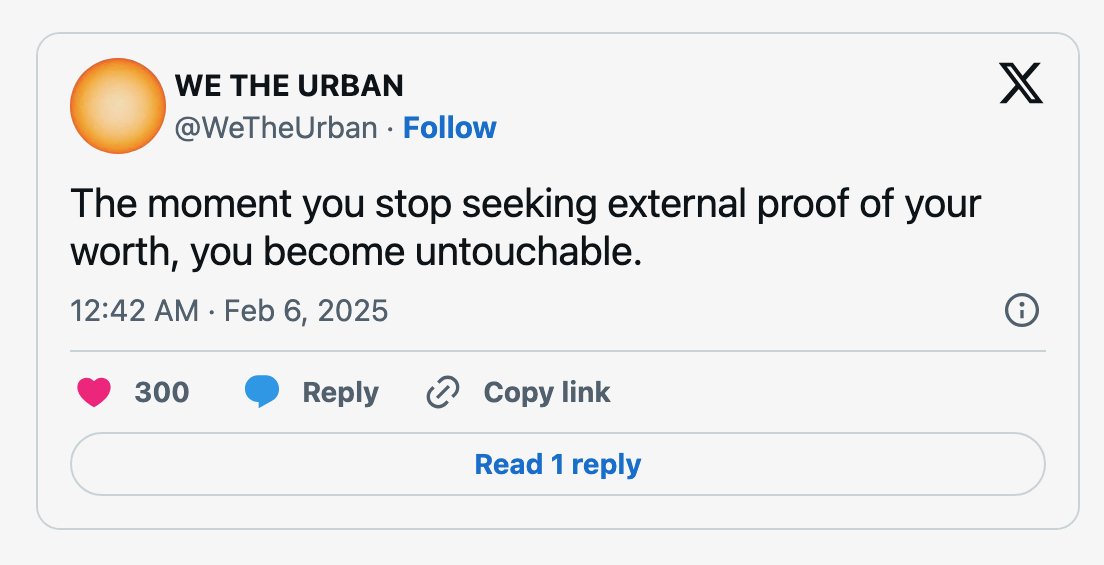This screenshot has width=1104, height=565.
Task: Open the WE THE URBAN display name
Action: [289, 86]
